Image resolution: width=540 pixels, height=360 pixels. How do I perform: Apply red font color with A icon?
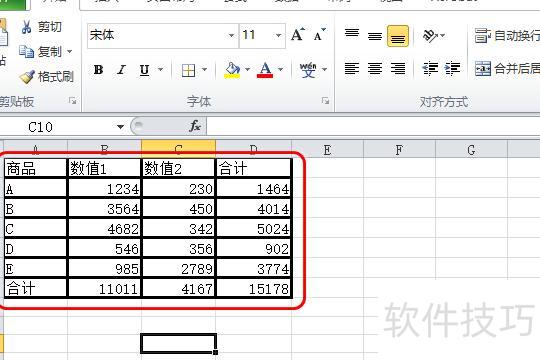265,70
